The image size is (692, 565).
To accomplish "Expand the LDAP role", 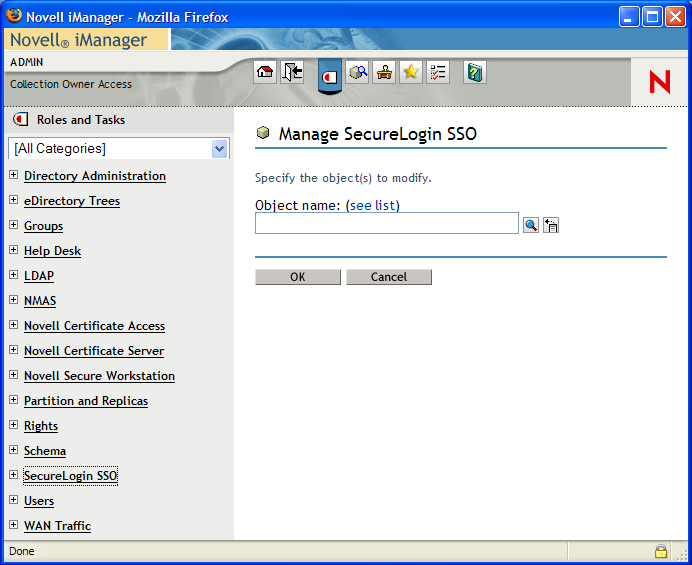I will click(x=14, y=275).
